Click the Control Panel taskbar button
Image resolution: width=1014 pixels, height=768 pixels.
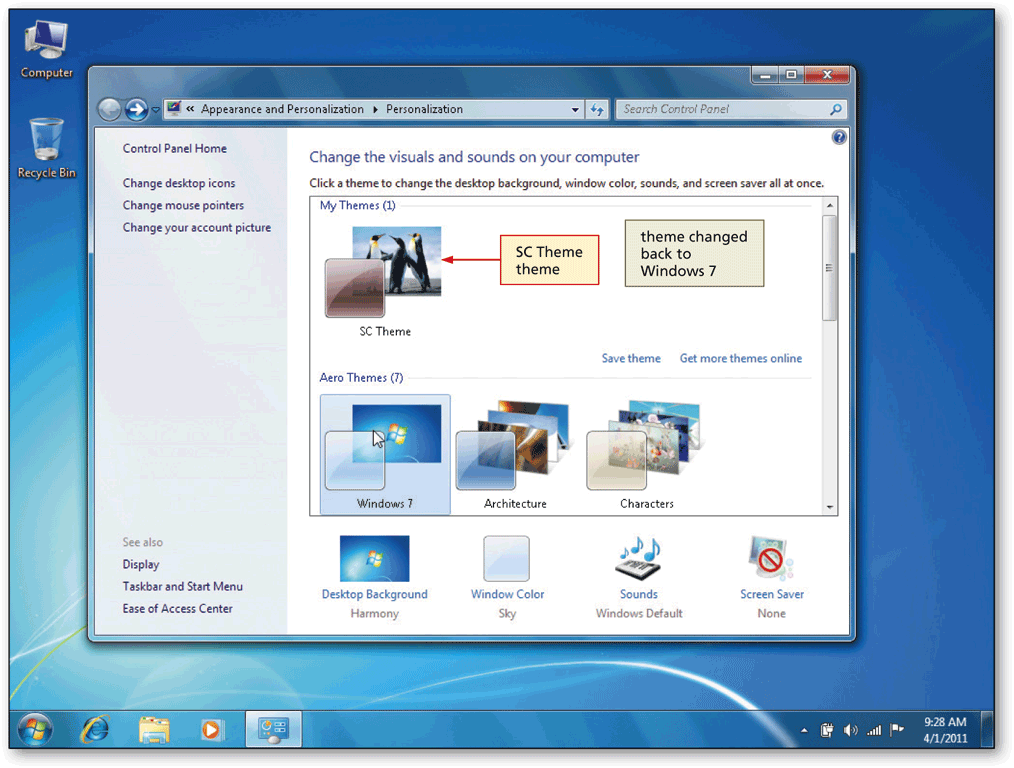(x=273, y=729)
